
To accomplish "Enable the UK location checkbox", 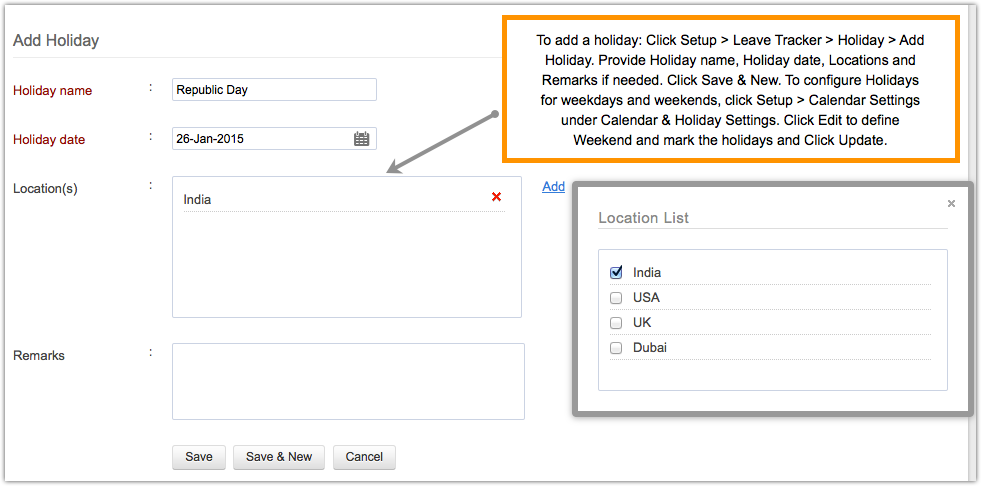I will click(616, 323).
